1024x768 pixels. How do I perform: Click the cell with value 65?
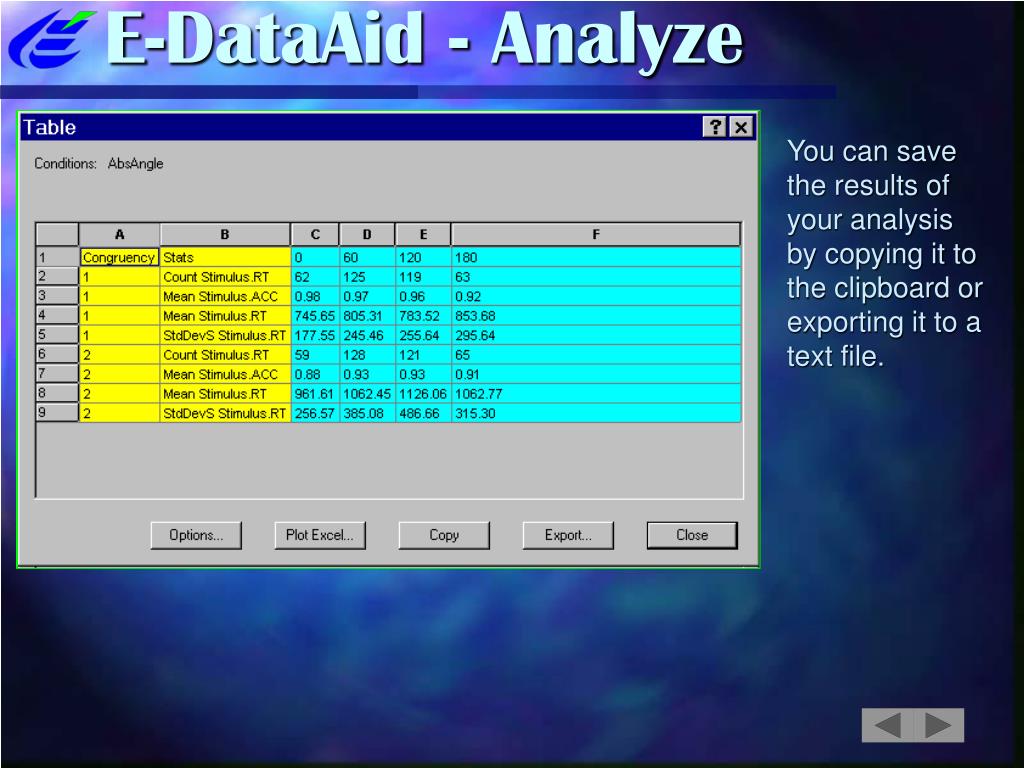point(596,355)
